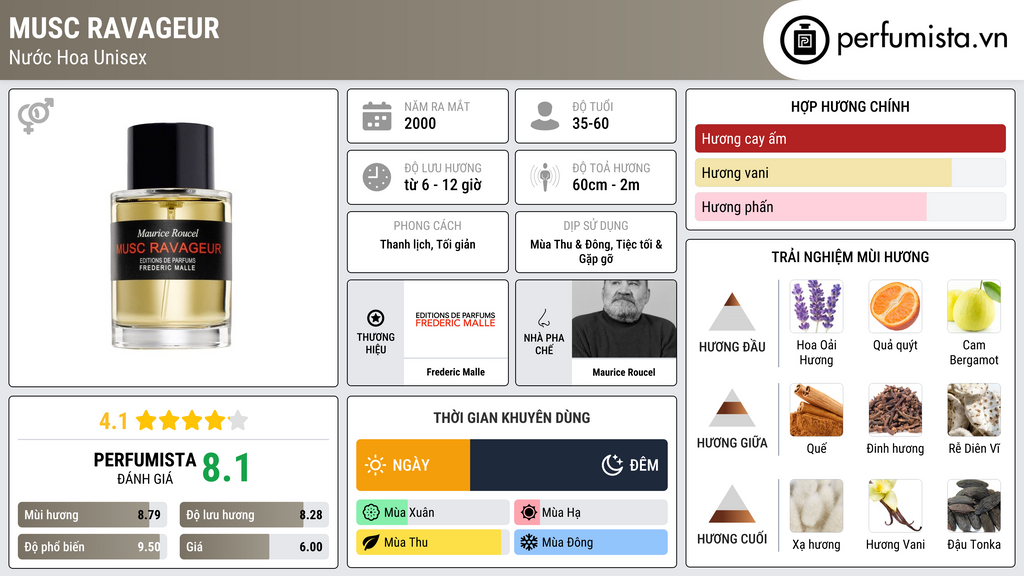
Task: Click the Rễ Diên Vĩ orris root image
Action: point(974,409)
